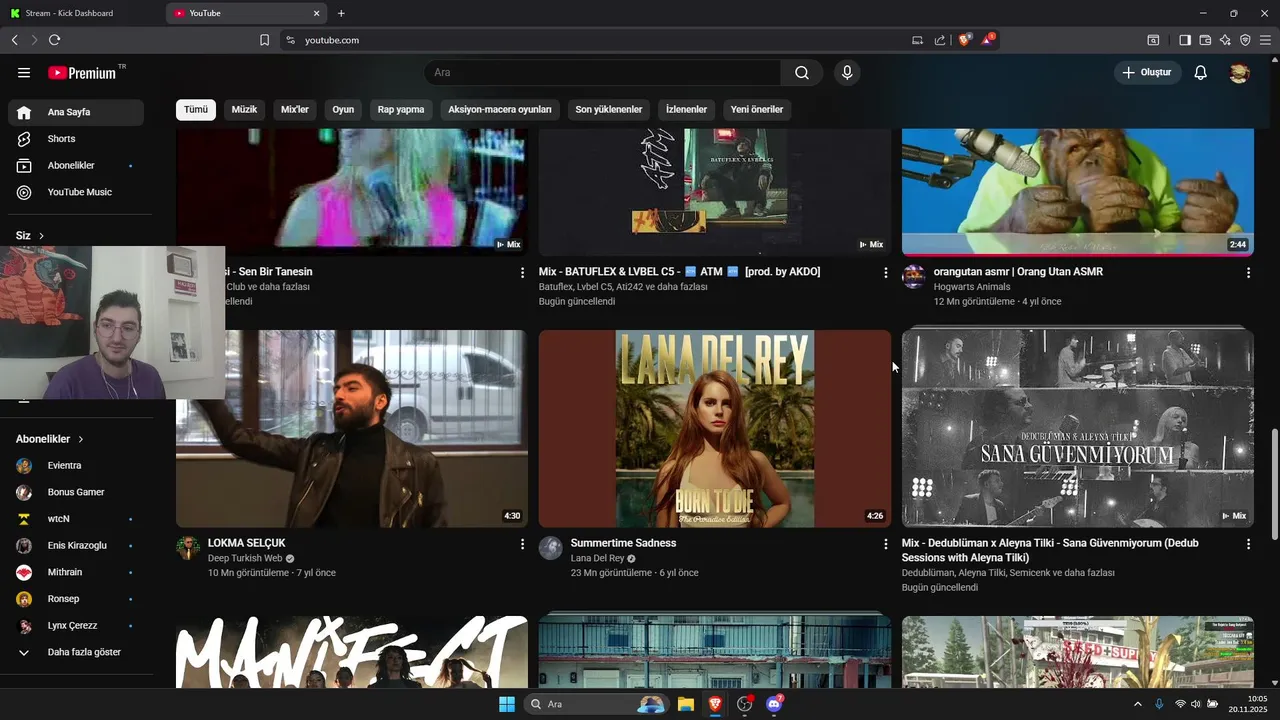
Task: Open a new browser tab
Action: tap(341, 13)
